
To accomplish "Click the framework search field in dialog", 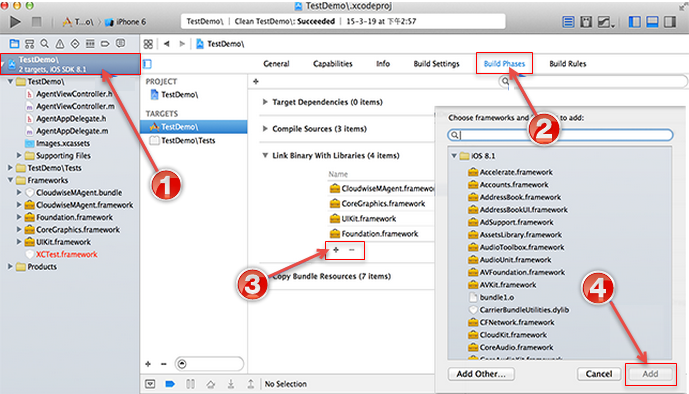I will click(x=560, y=135).
